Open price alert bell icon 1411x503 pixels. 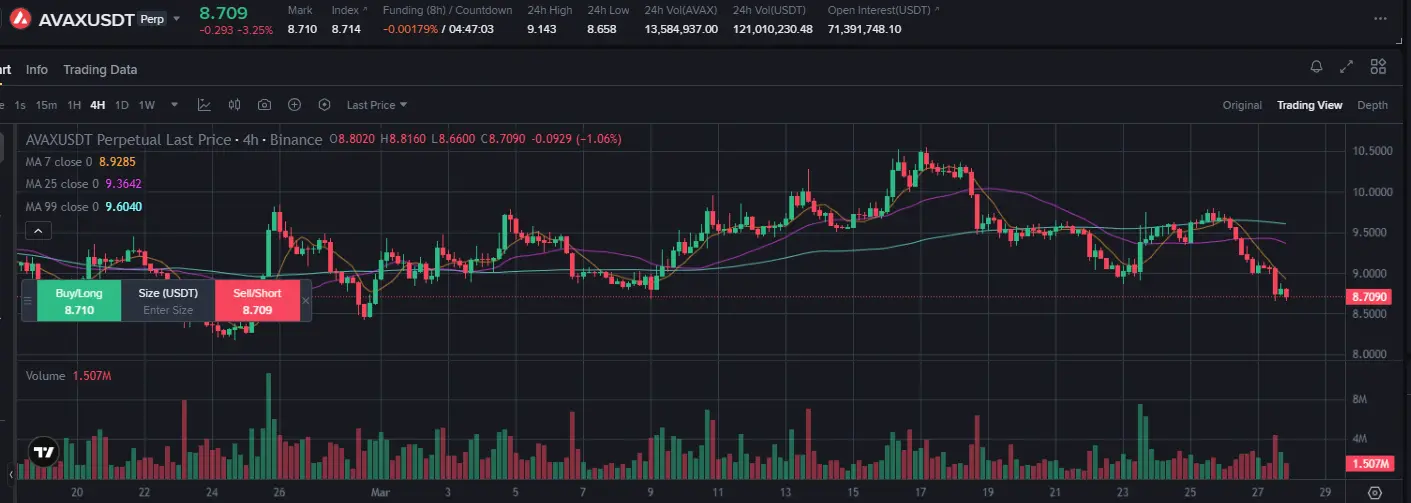click(1317, 67)
